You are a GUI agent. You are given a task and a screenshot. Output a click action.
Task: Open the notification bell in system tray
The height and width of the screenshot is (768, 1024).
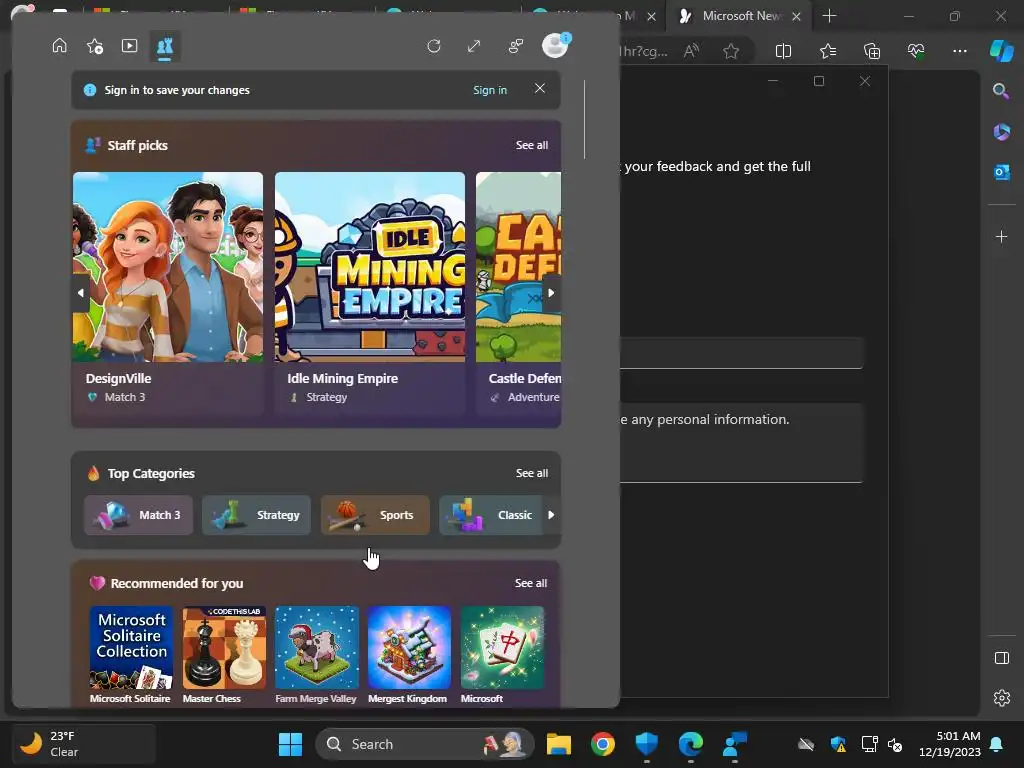pyautogui.click(x=997, y=744)
